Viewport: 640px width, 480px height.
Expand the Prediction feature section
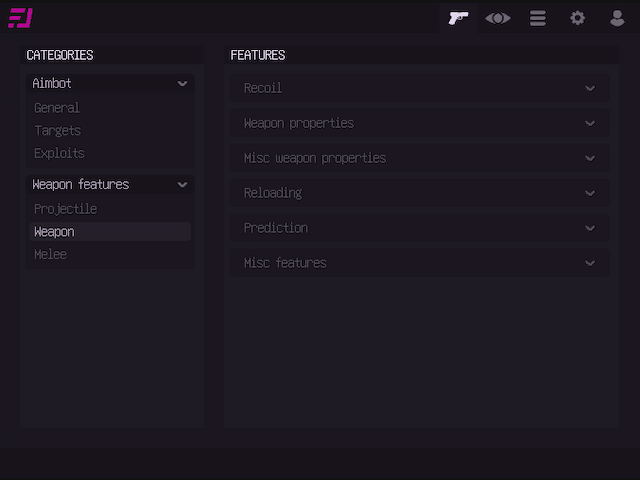click(590, 228)
